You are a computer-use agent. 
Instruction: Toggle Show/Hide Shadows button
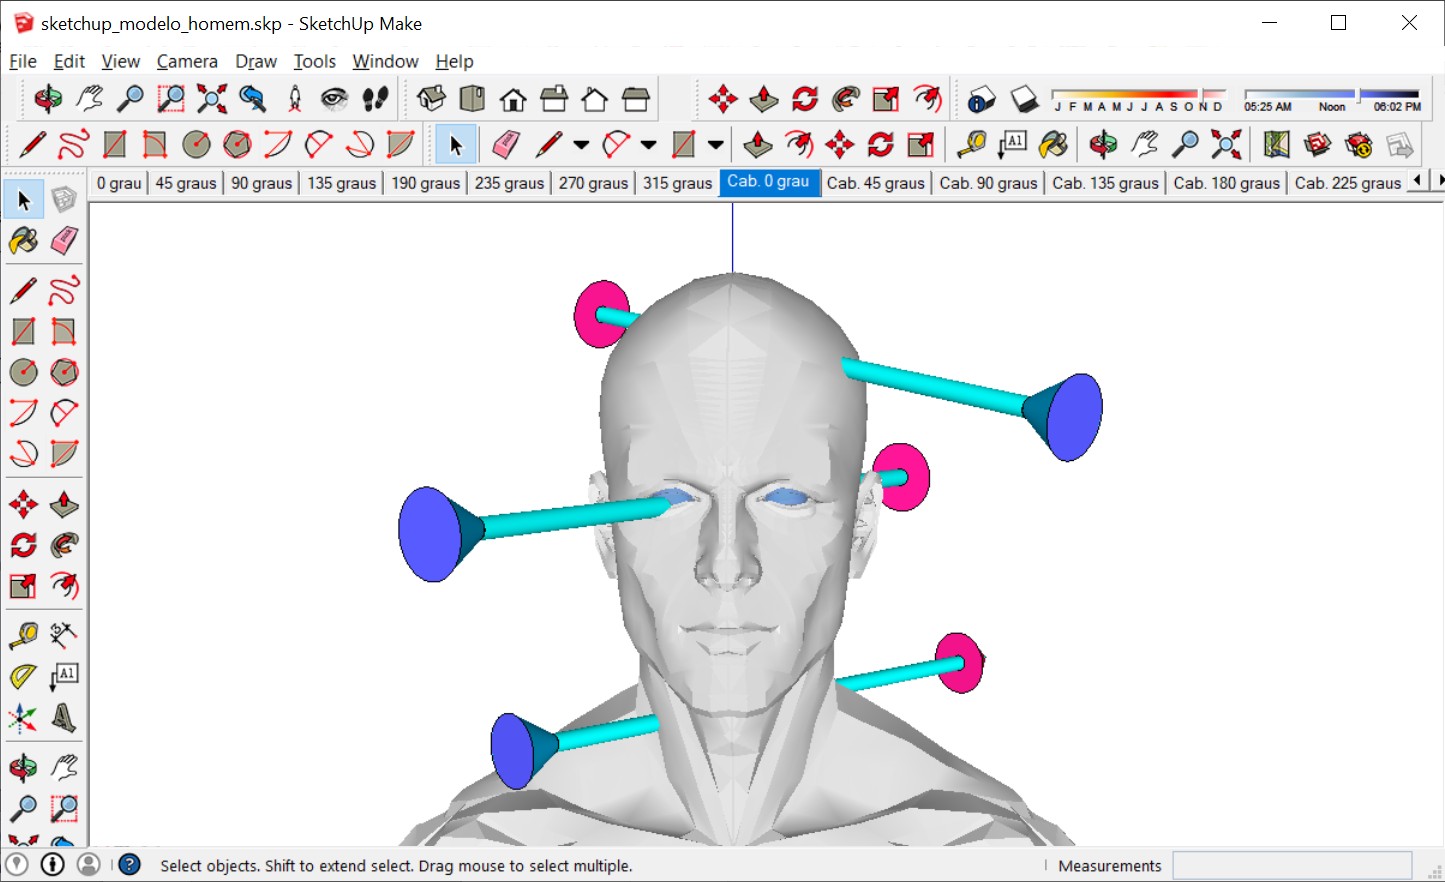coord(1024,99)
